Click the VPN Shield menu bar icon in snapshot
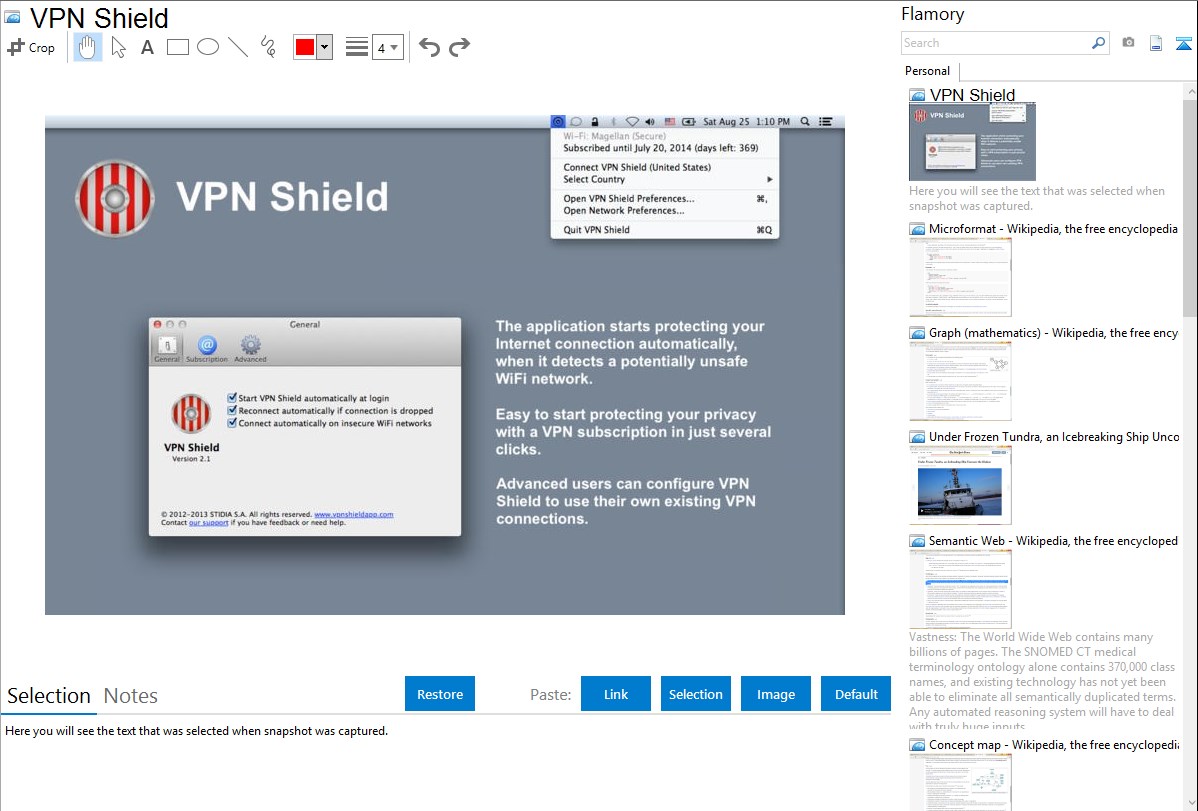This screenshot has height=811, width=1198. (x=558, y=122)
